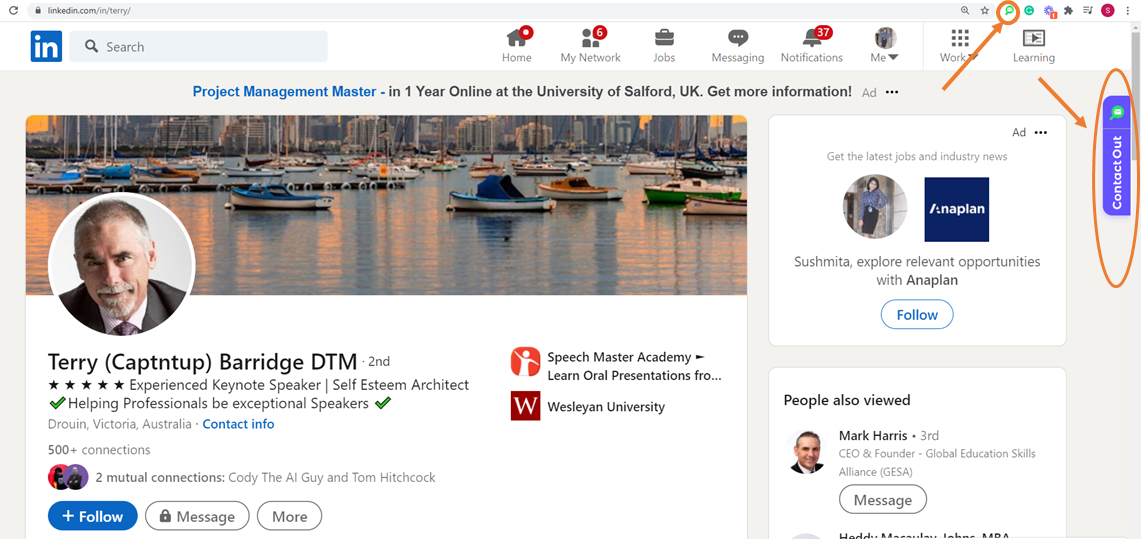Open the Chrome three-dot menu
1141x539 pixels.
coord(1128,11)
